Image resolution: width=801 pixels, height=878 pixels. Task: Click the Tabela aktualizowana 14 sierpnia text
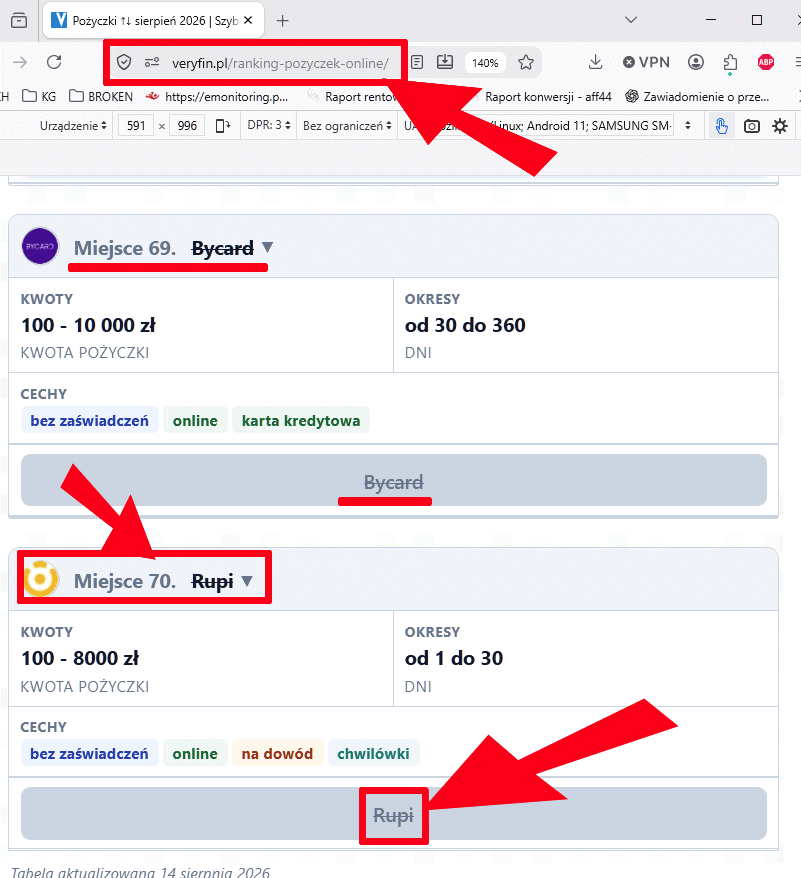pyautogui.click(x=141, y=871)
